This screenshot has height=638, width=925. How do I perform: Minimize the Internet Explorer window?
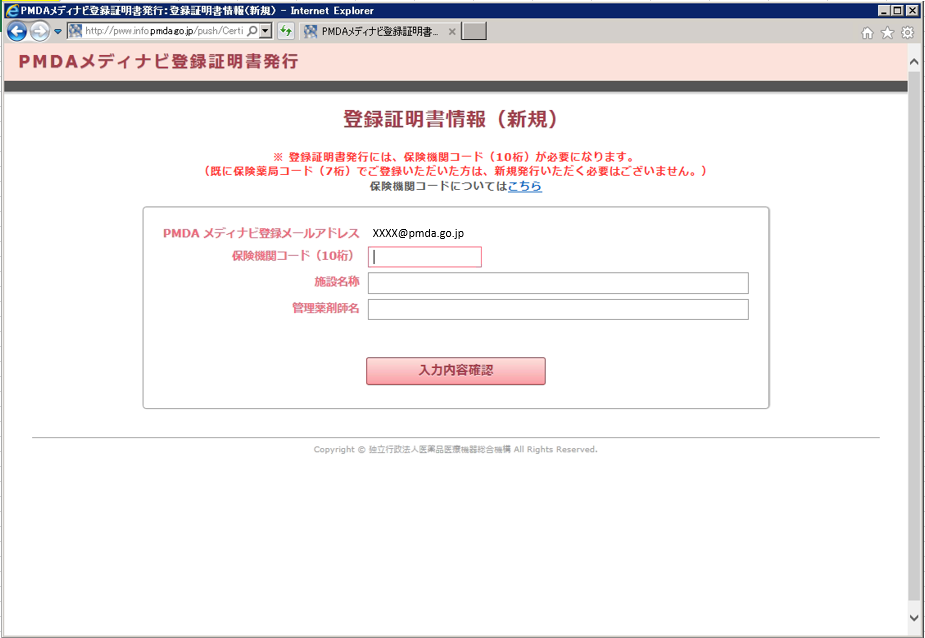pos(884,11)
